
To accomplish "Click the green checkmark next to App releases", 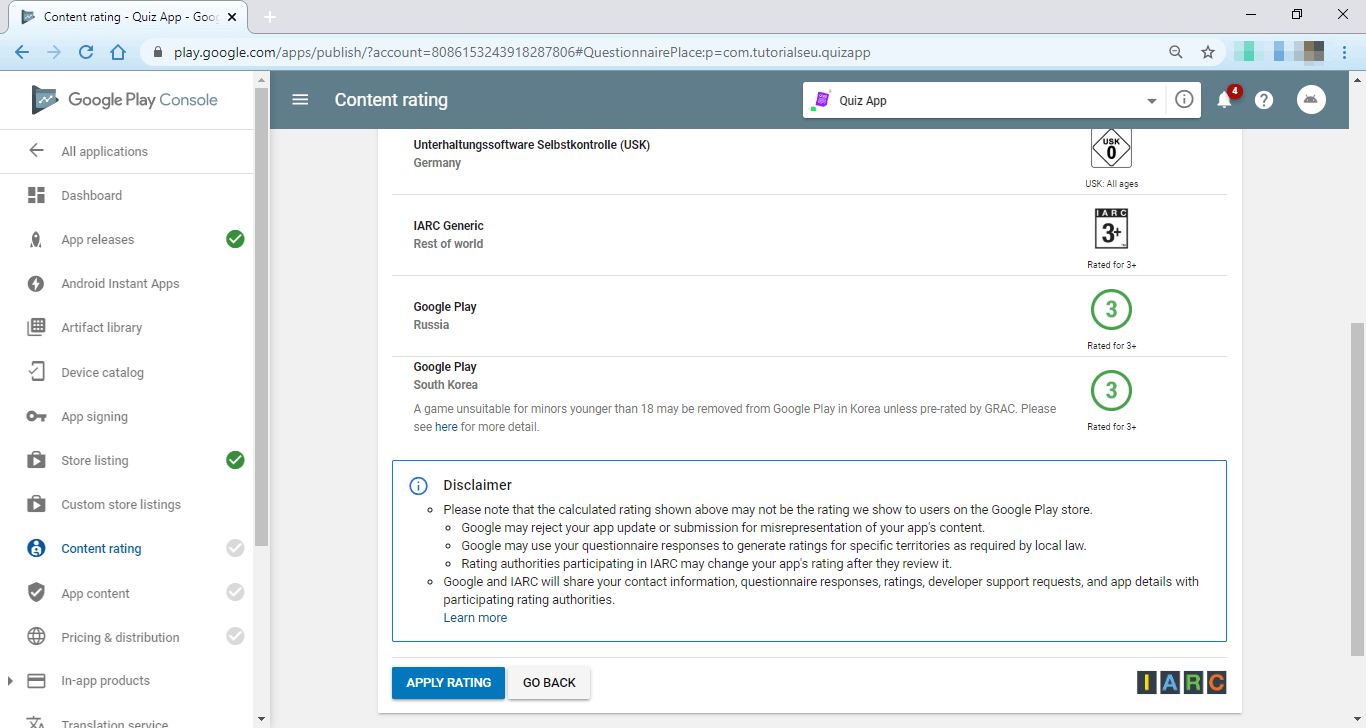I will click(x=235, y=239).
